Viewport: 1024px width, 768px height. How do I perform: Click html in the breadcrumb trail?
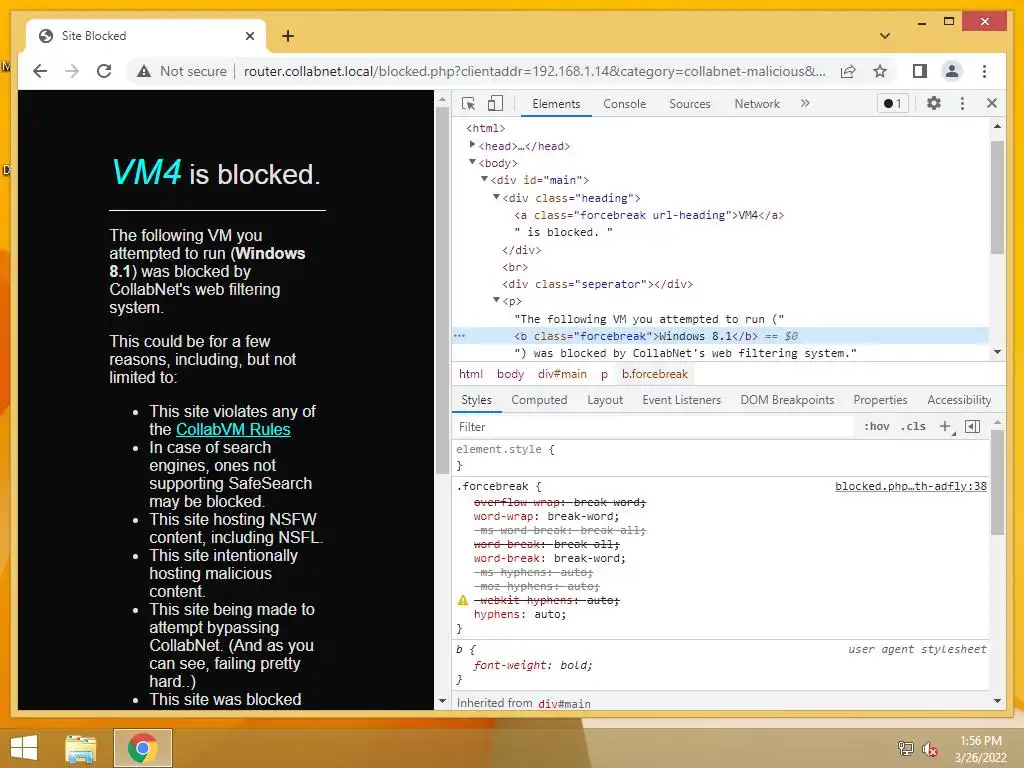click(471, 374)
